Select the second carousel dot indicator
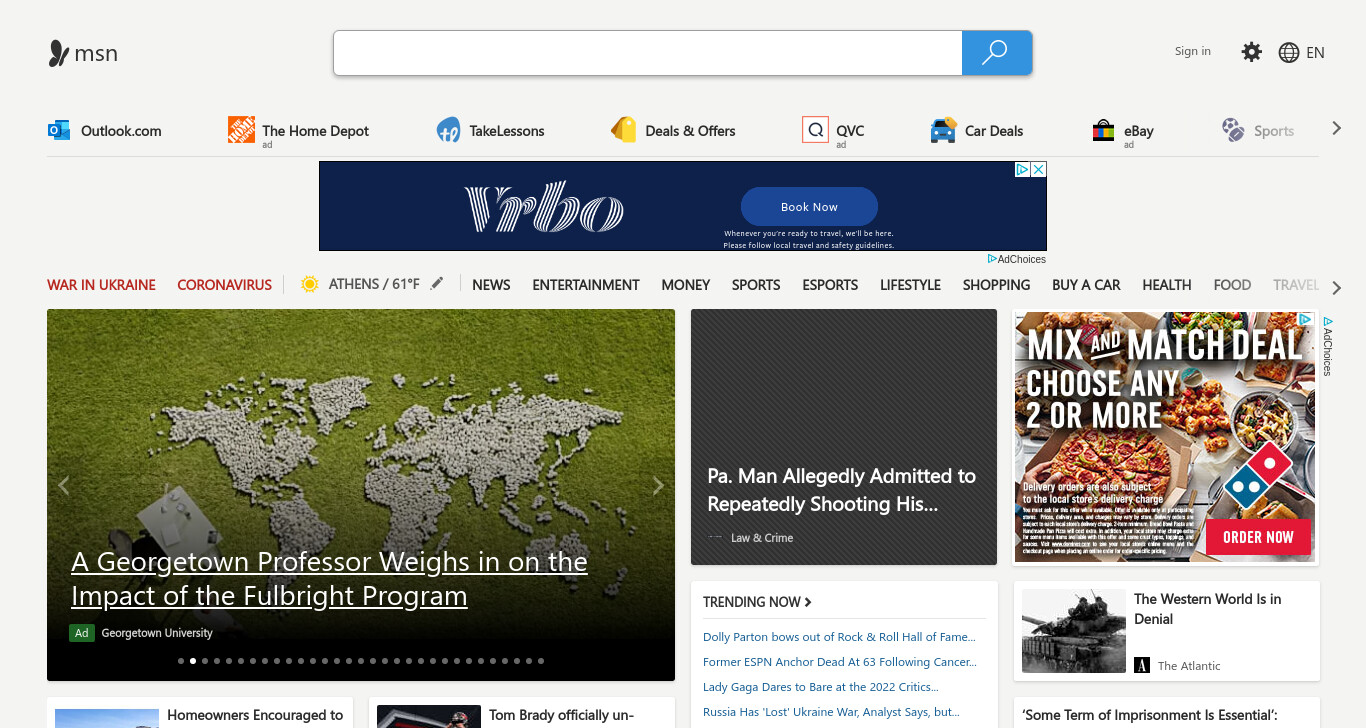Screen dimensions: 1366x728 click(193, 661)
